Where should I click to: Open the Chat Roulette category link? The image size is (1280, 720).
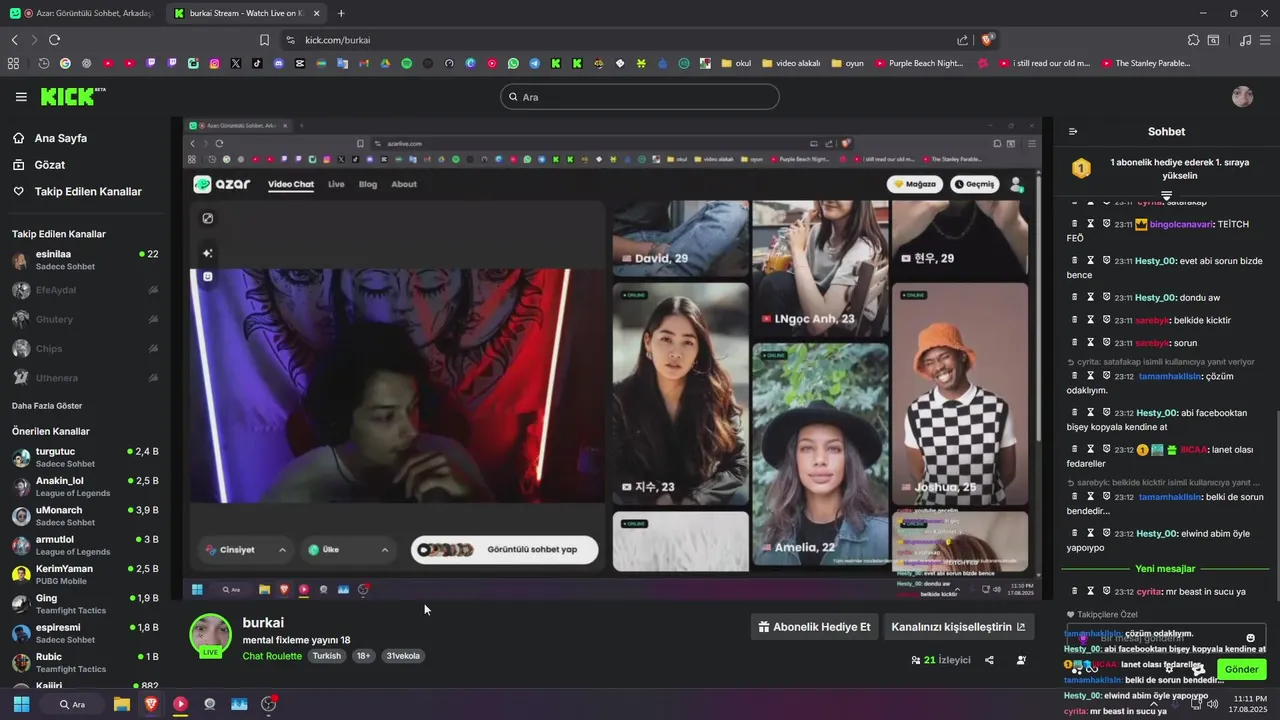(x=272, y=656)
